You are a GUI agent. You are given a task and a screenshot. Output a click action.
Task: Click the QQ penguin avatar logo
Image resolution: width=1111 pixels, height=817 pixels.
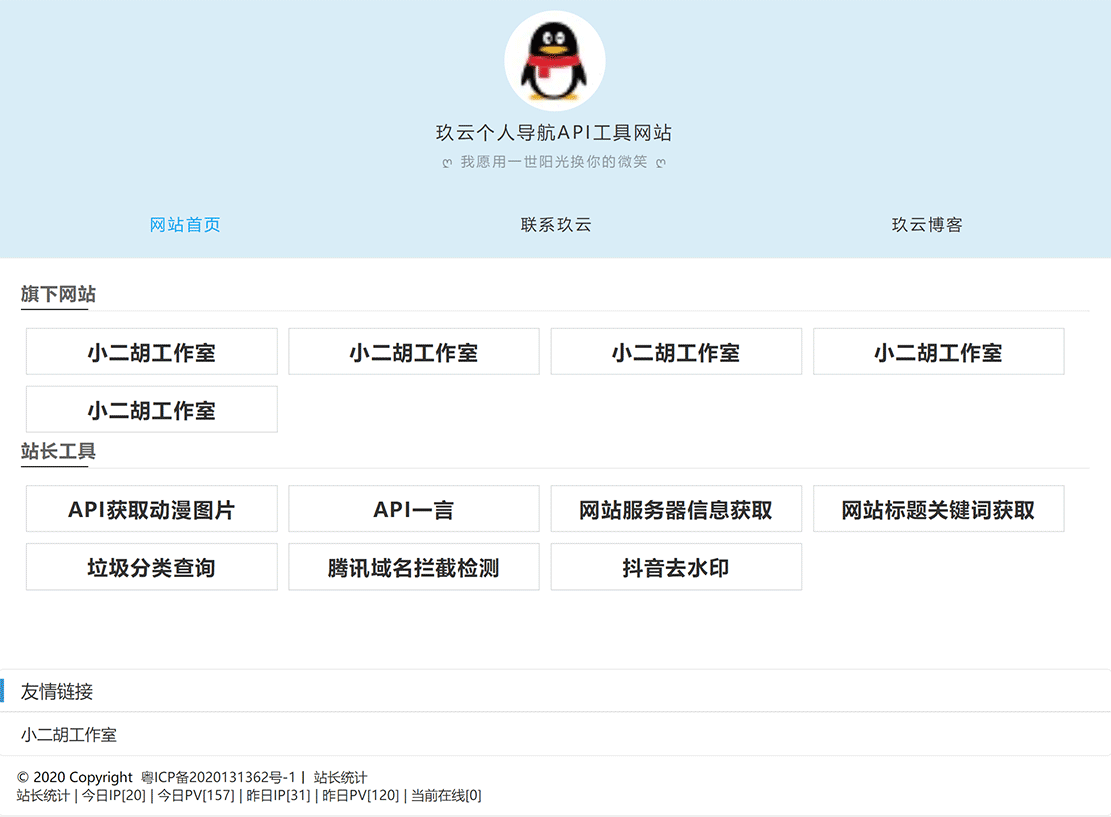click(555, 59)
